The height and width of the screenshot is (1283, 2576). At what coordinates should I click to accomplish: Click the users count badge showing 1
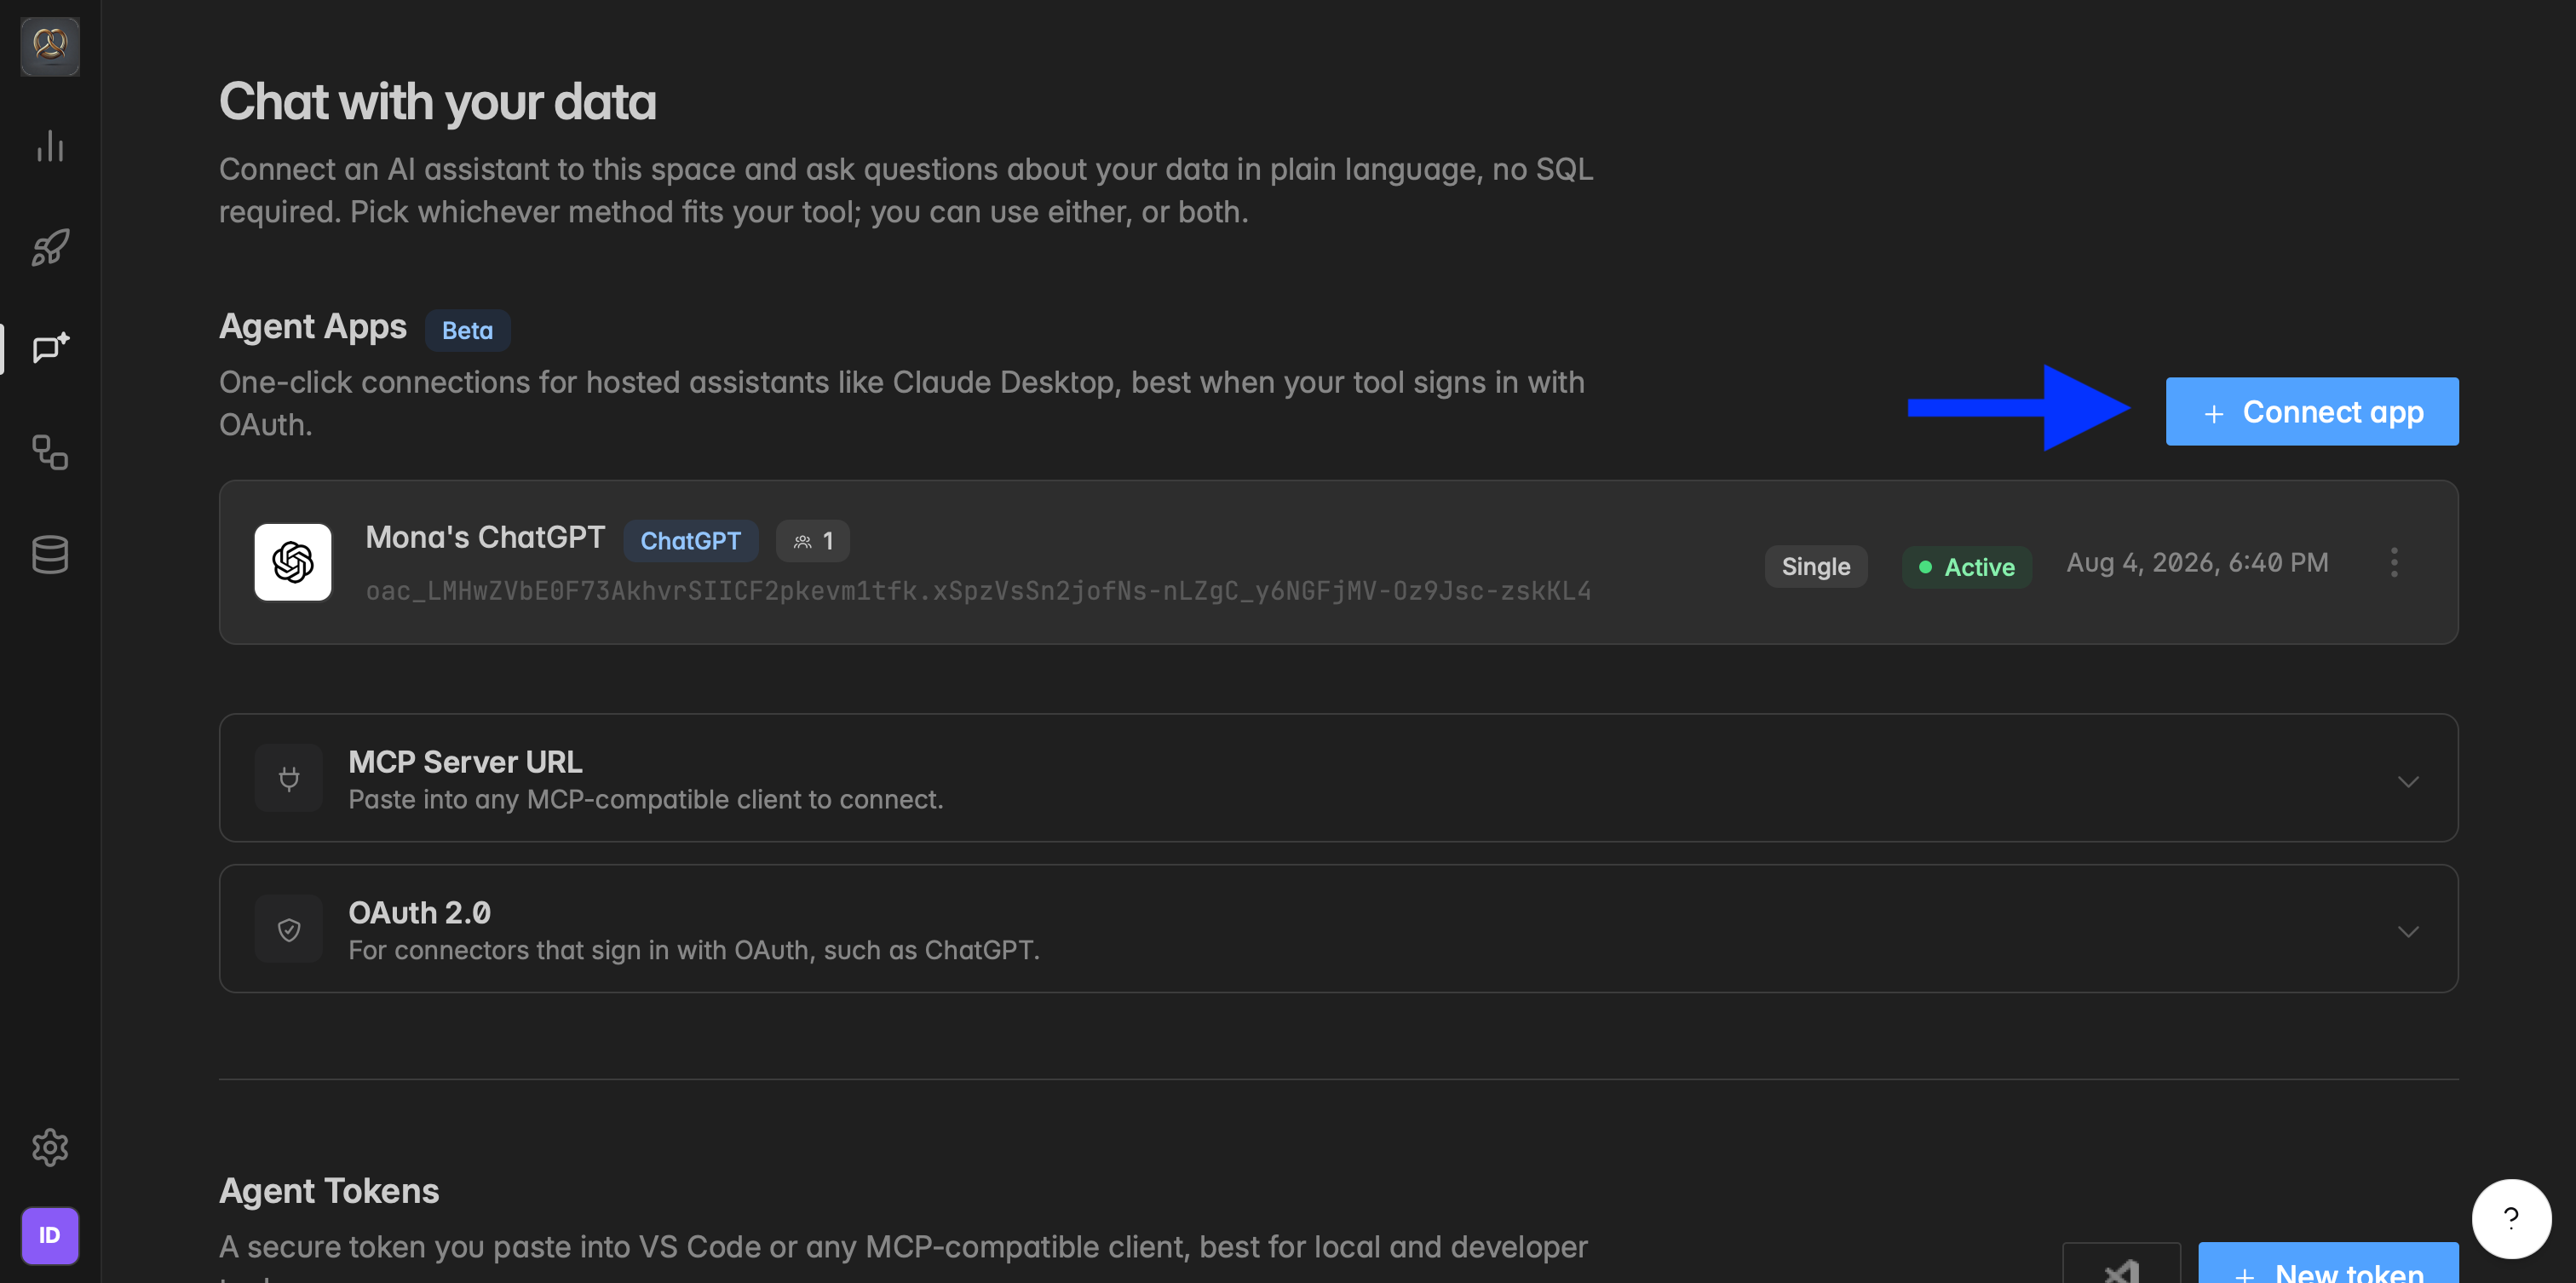pyautogui.click(x=813, y=541)
